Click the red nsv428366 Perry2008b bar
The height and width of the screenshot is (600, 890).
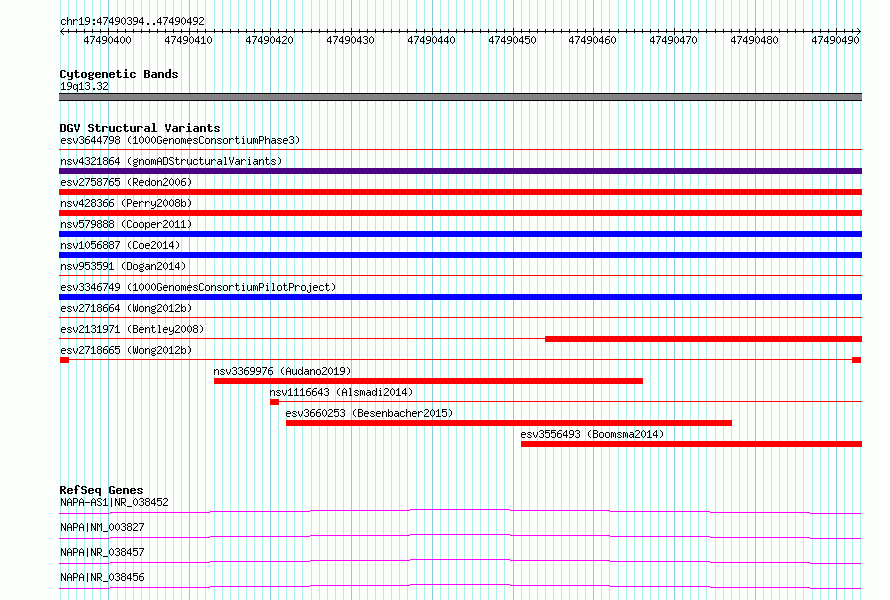pos(460,213)
